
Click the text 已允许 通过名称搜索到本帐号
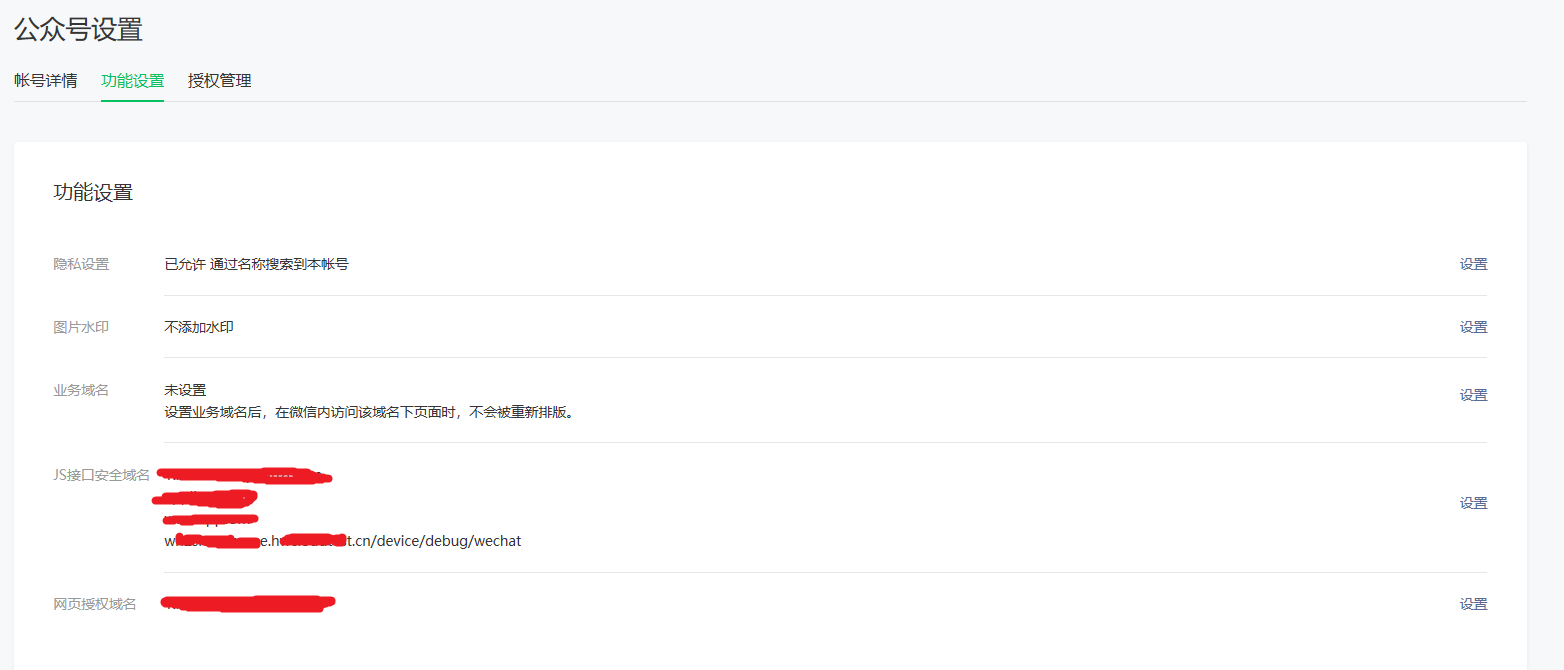(x=256, y=264)
